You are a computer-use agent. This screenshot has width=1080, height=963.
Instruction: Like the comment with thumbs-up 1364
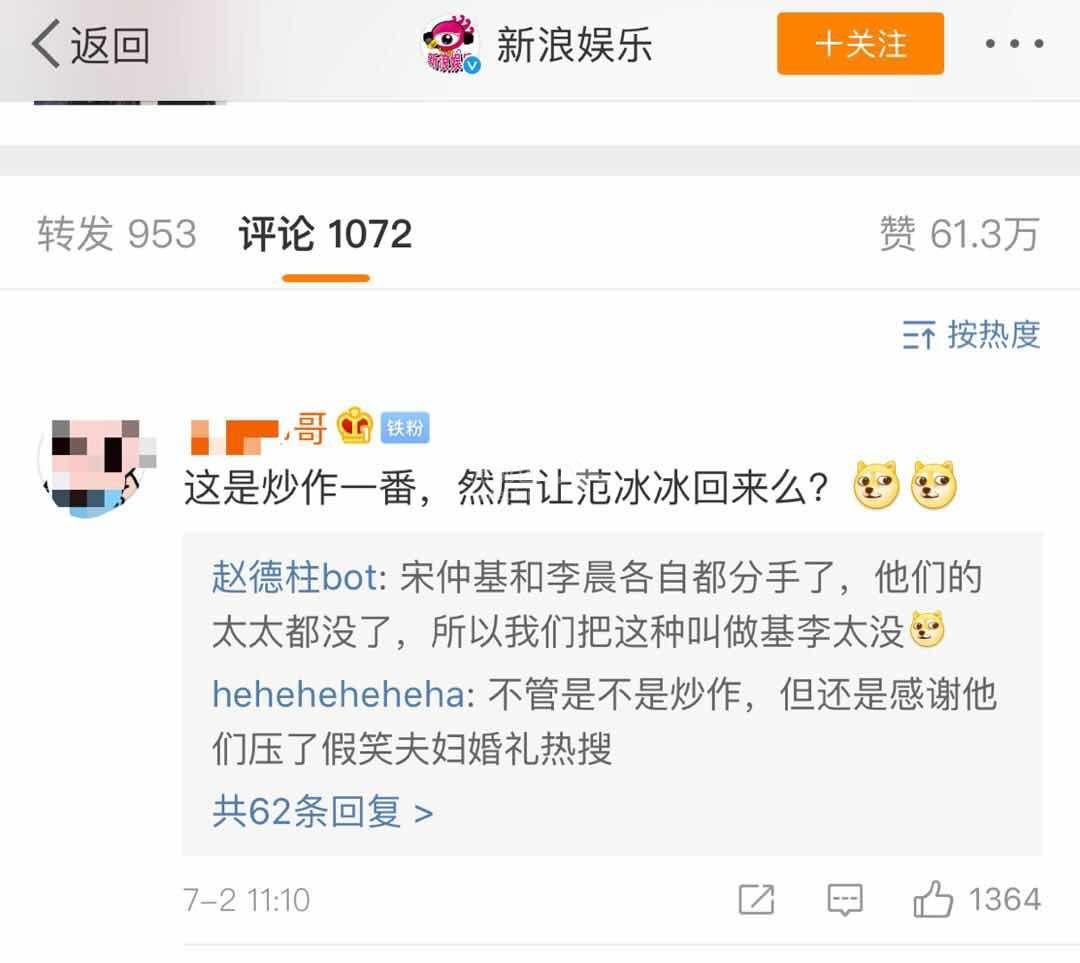[x=977, y=900]
